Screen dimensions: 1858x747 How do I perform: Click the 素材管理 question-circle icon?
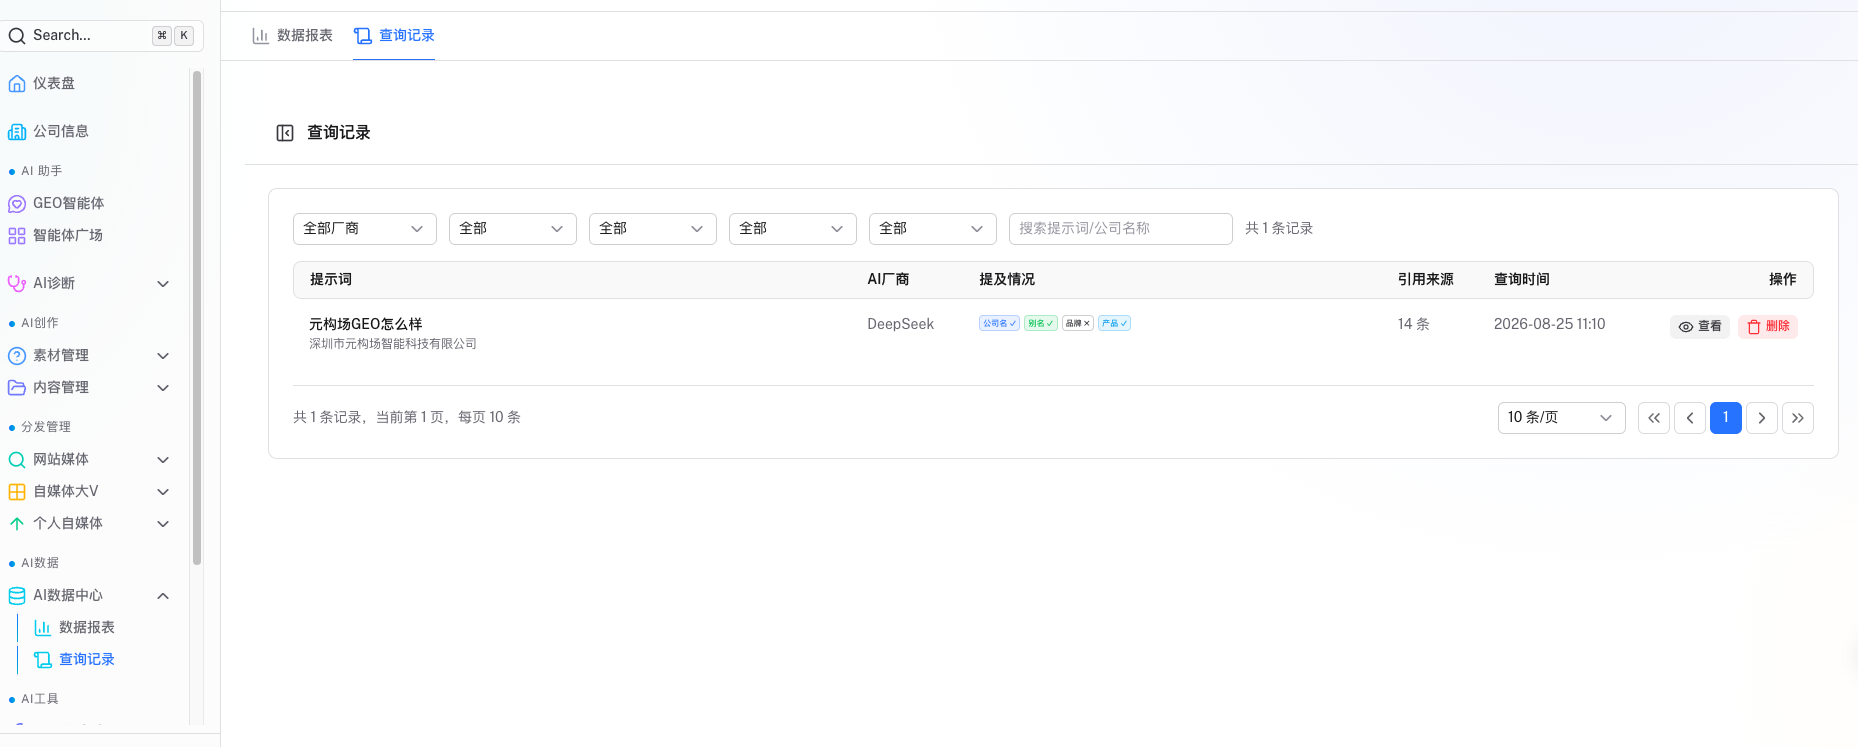pos(17,356)
